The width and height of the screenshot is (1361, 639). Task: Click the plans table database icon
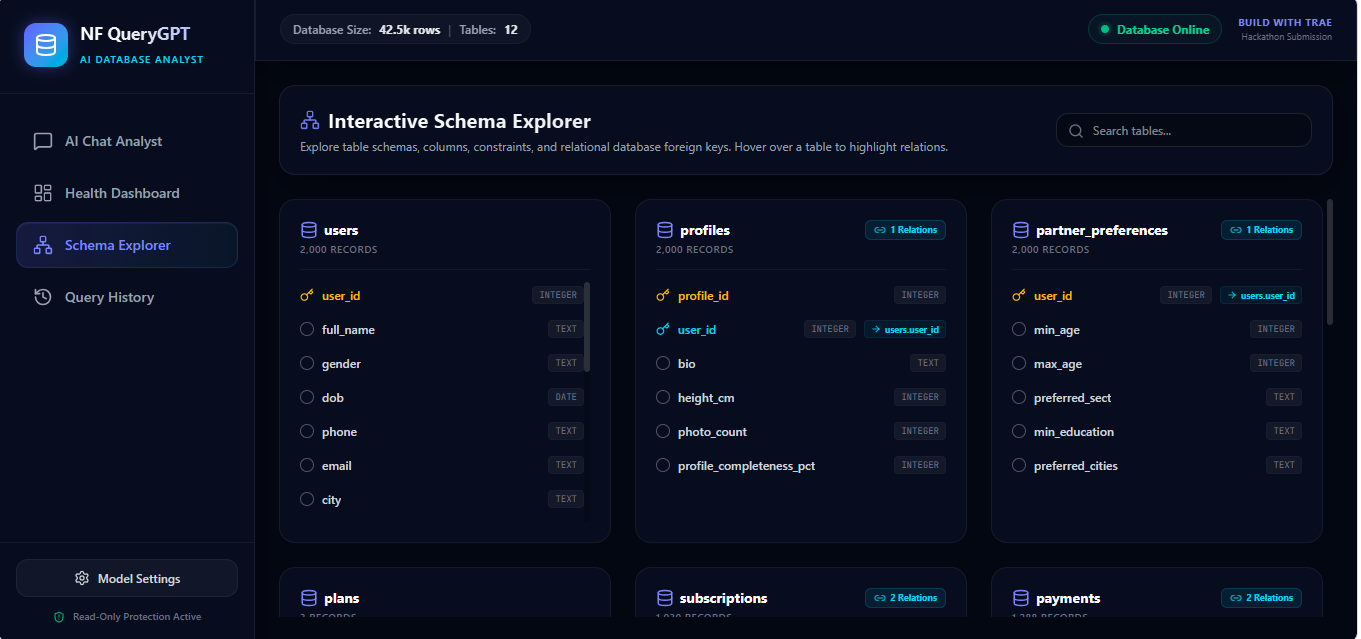pyautogui.click(x=309, y=598)
